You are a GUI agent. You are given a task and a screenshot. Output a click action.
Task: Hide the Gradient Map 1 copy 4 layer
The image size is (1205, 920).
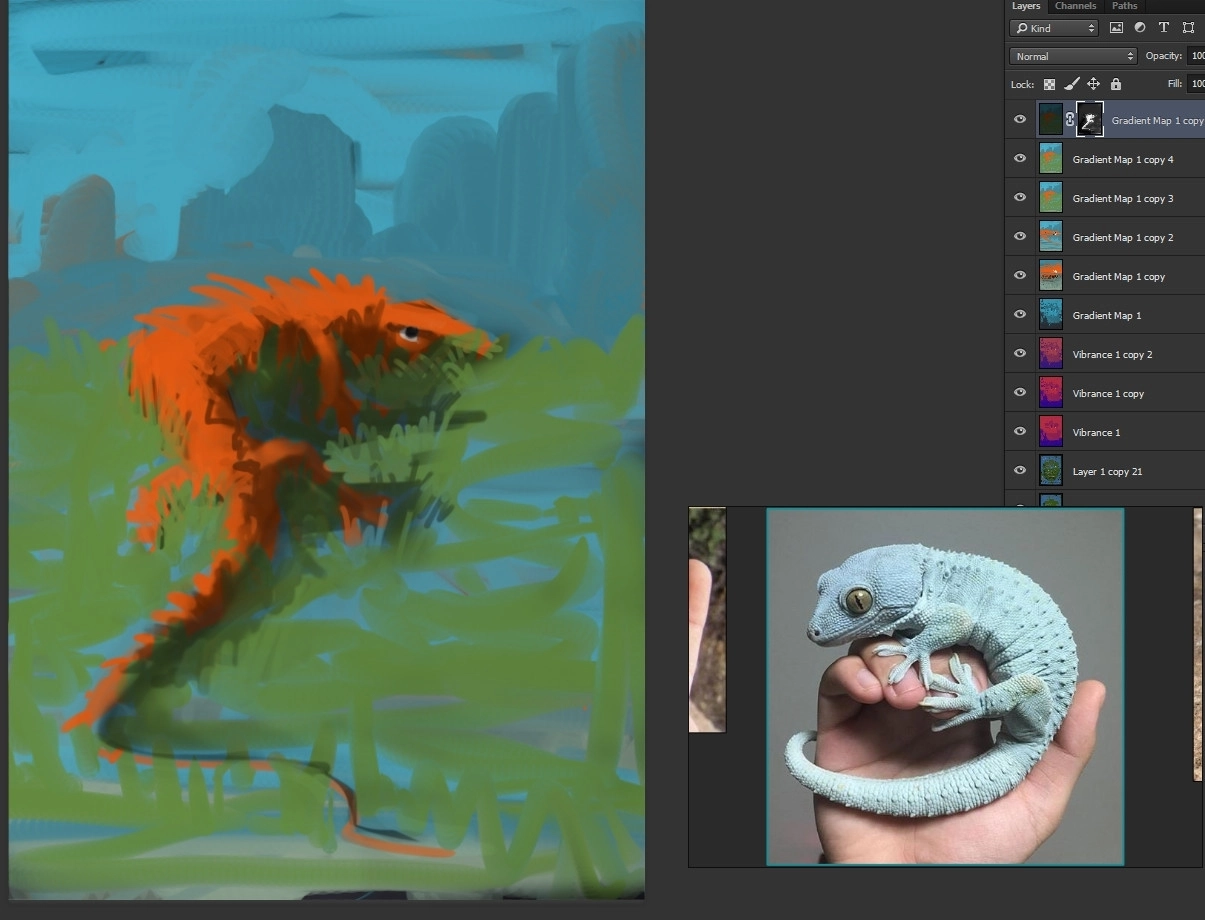click(x=1020, y=159)
